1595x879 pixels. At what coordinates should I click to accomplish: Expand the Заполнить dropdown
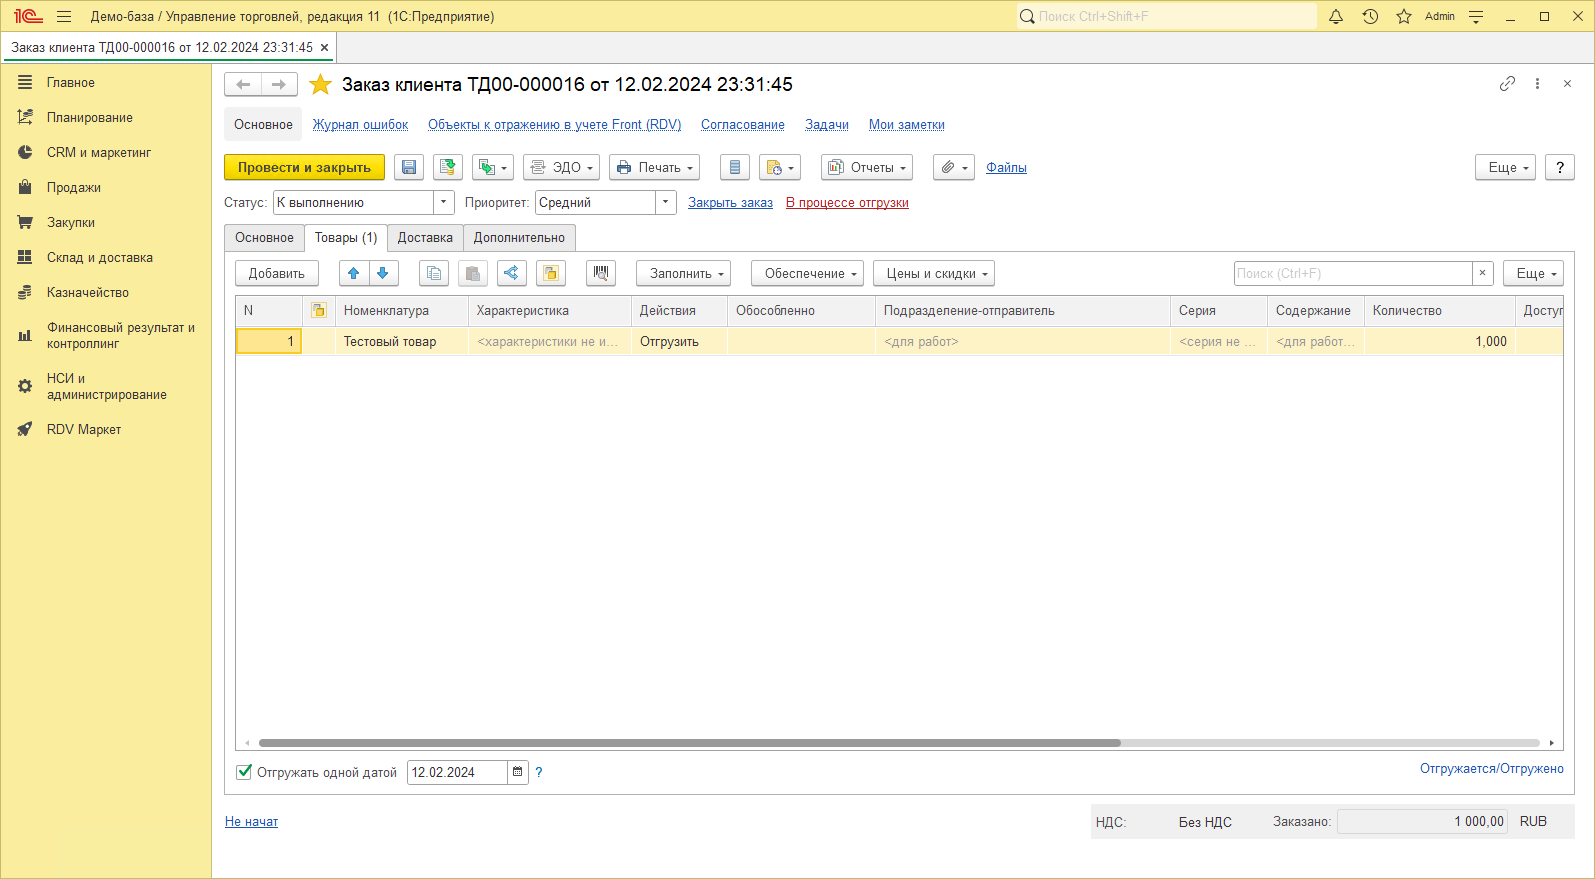684,274
